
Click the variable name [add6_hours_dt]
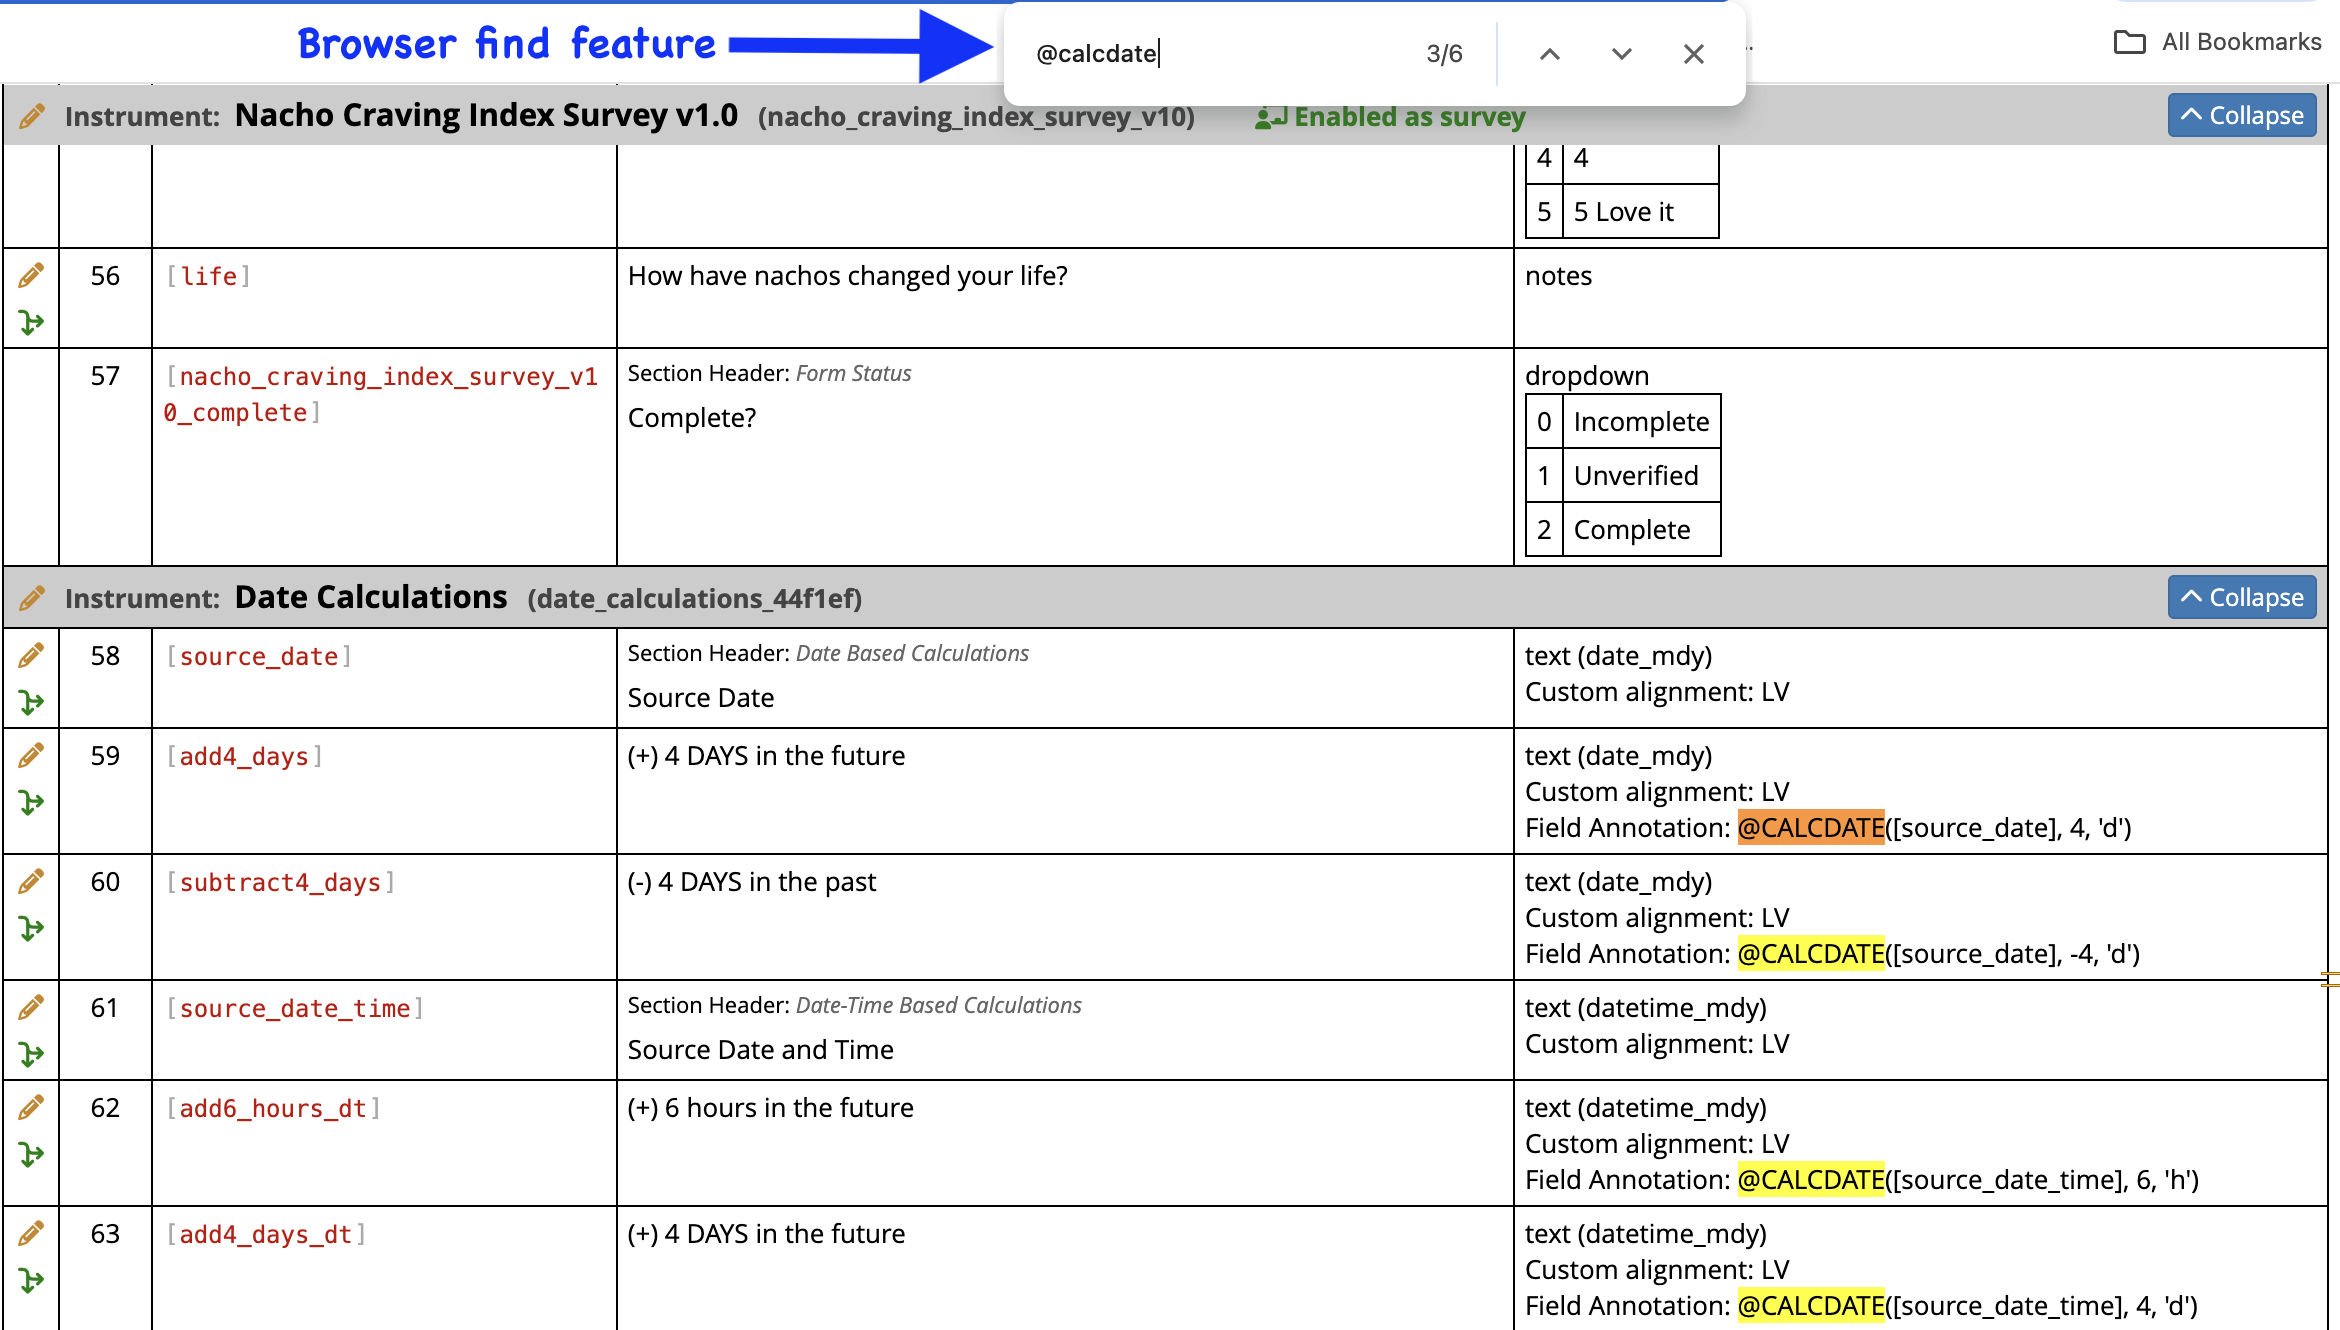pyautogui.click(x=273, y=1108)
